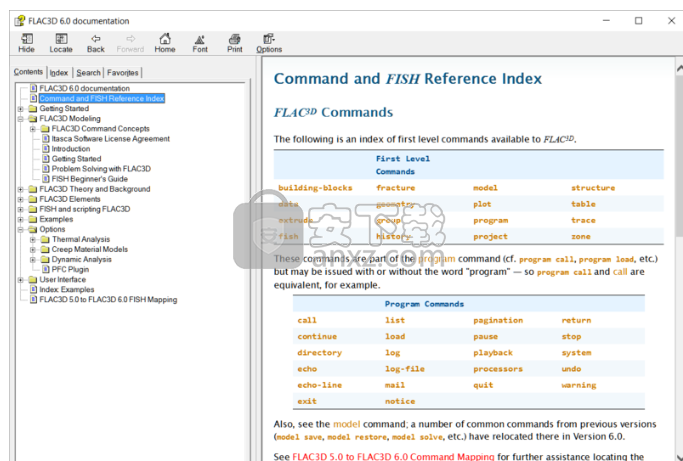The image size is (683, 461).
Task: Expand the Thermal Analysis node
Action: click(33, 239)
